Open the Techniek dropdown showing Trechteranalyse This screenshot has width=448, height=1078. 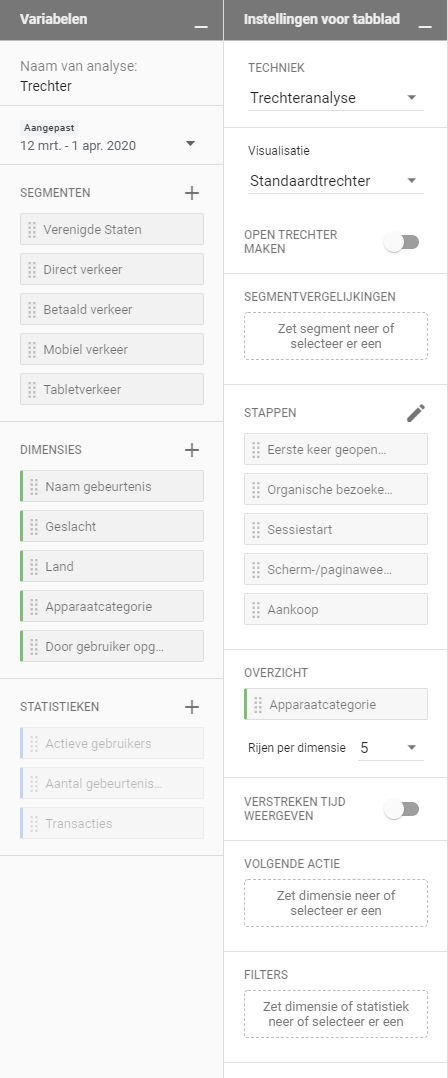[336, 98]
